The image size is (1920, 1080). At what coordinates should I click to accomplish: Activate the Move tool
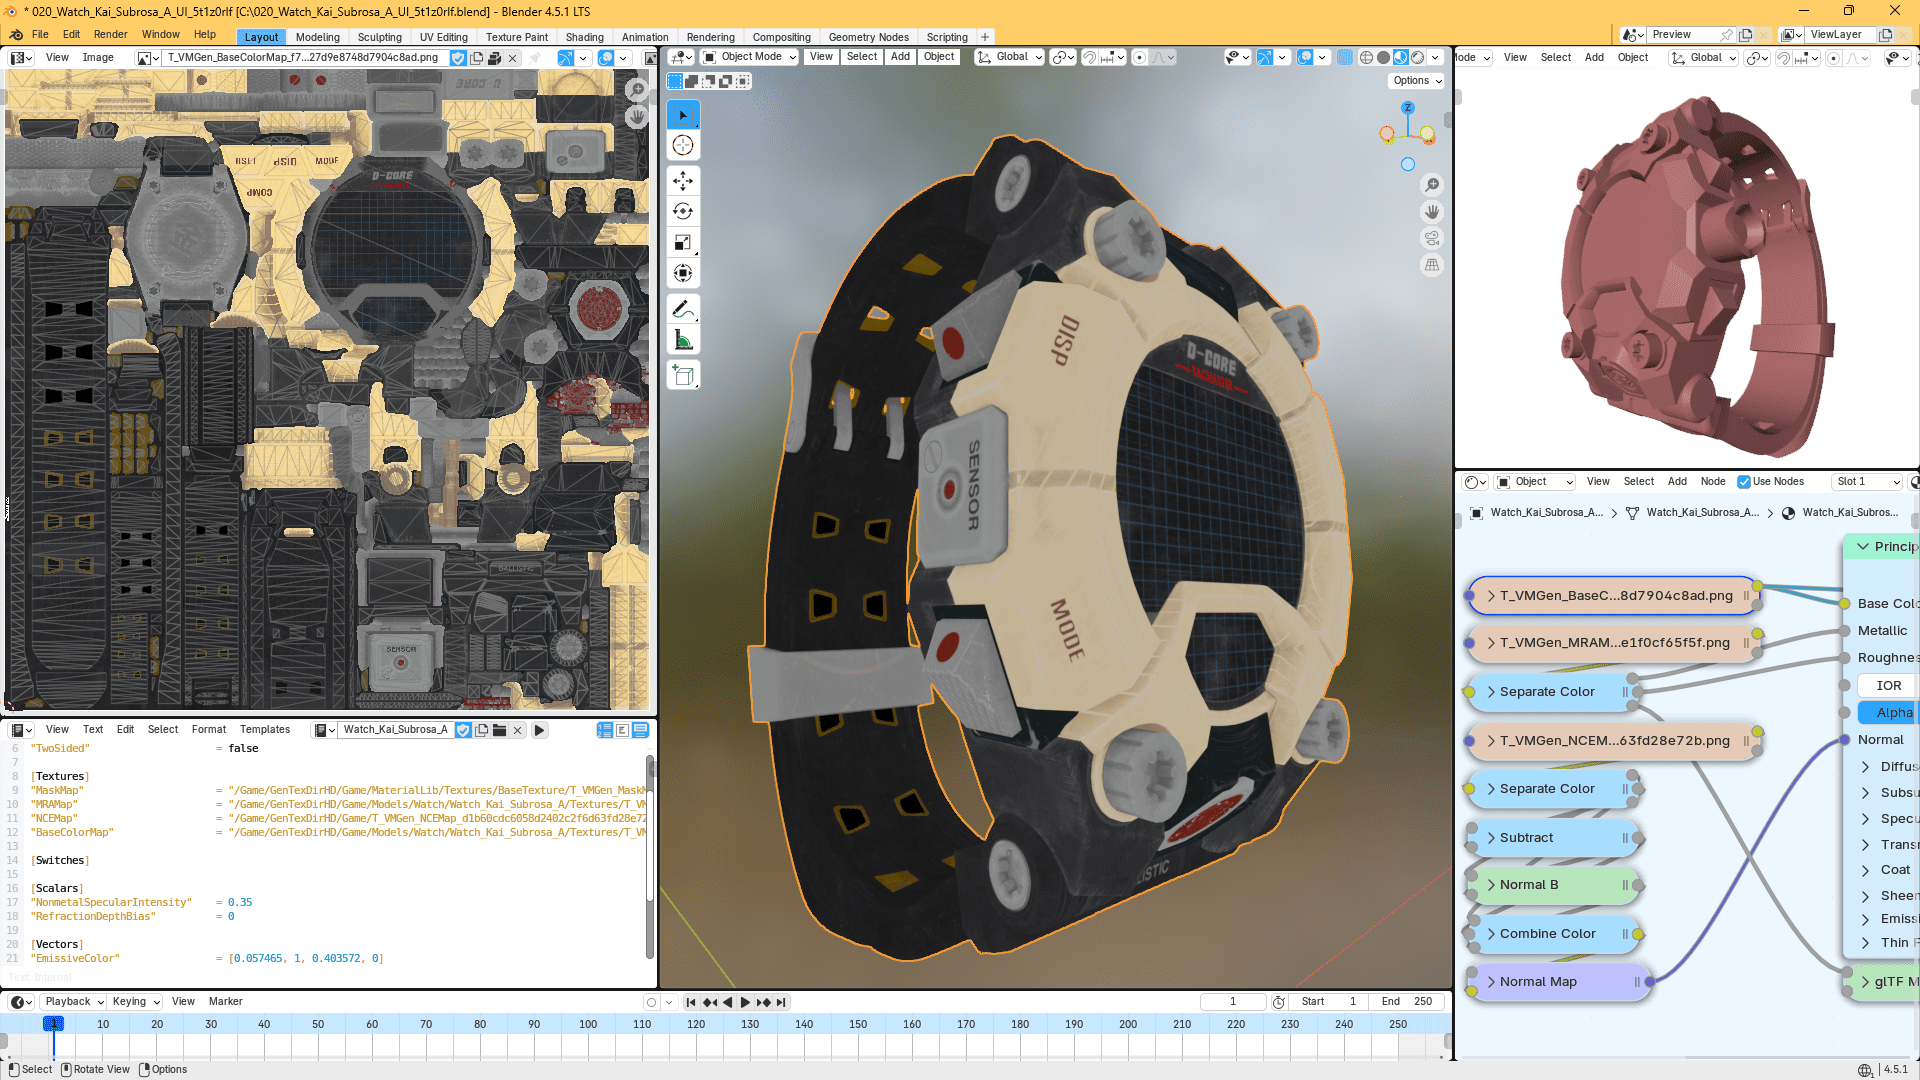pyautogui.click(x=683, y=181)
